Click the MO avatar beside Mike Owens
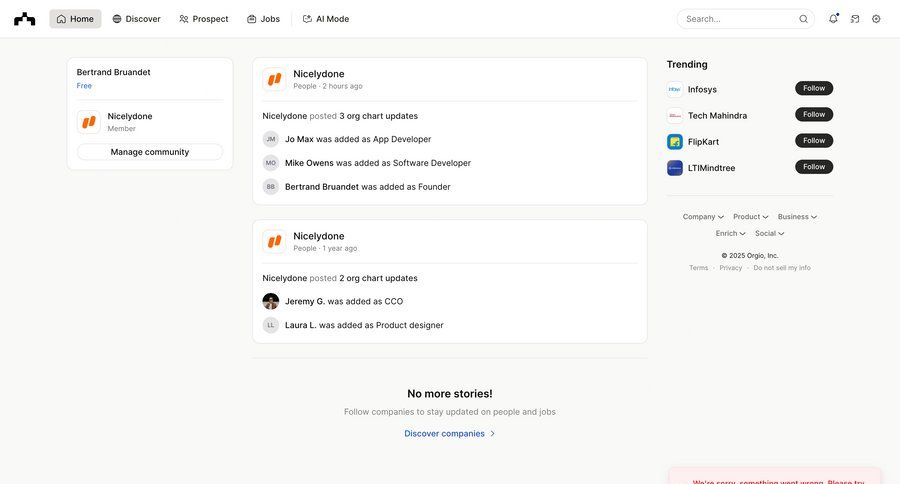Screen dimensions: 900x484 (x=271, y=163)
